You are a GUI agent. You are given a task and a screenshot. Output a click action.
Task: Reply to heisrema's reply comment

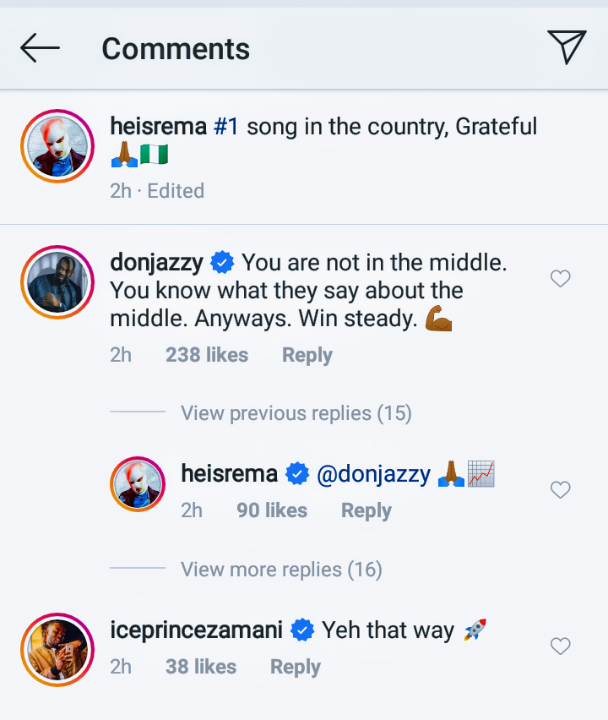366,510
